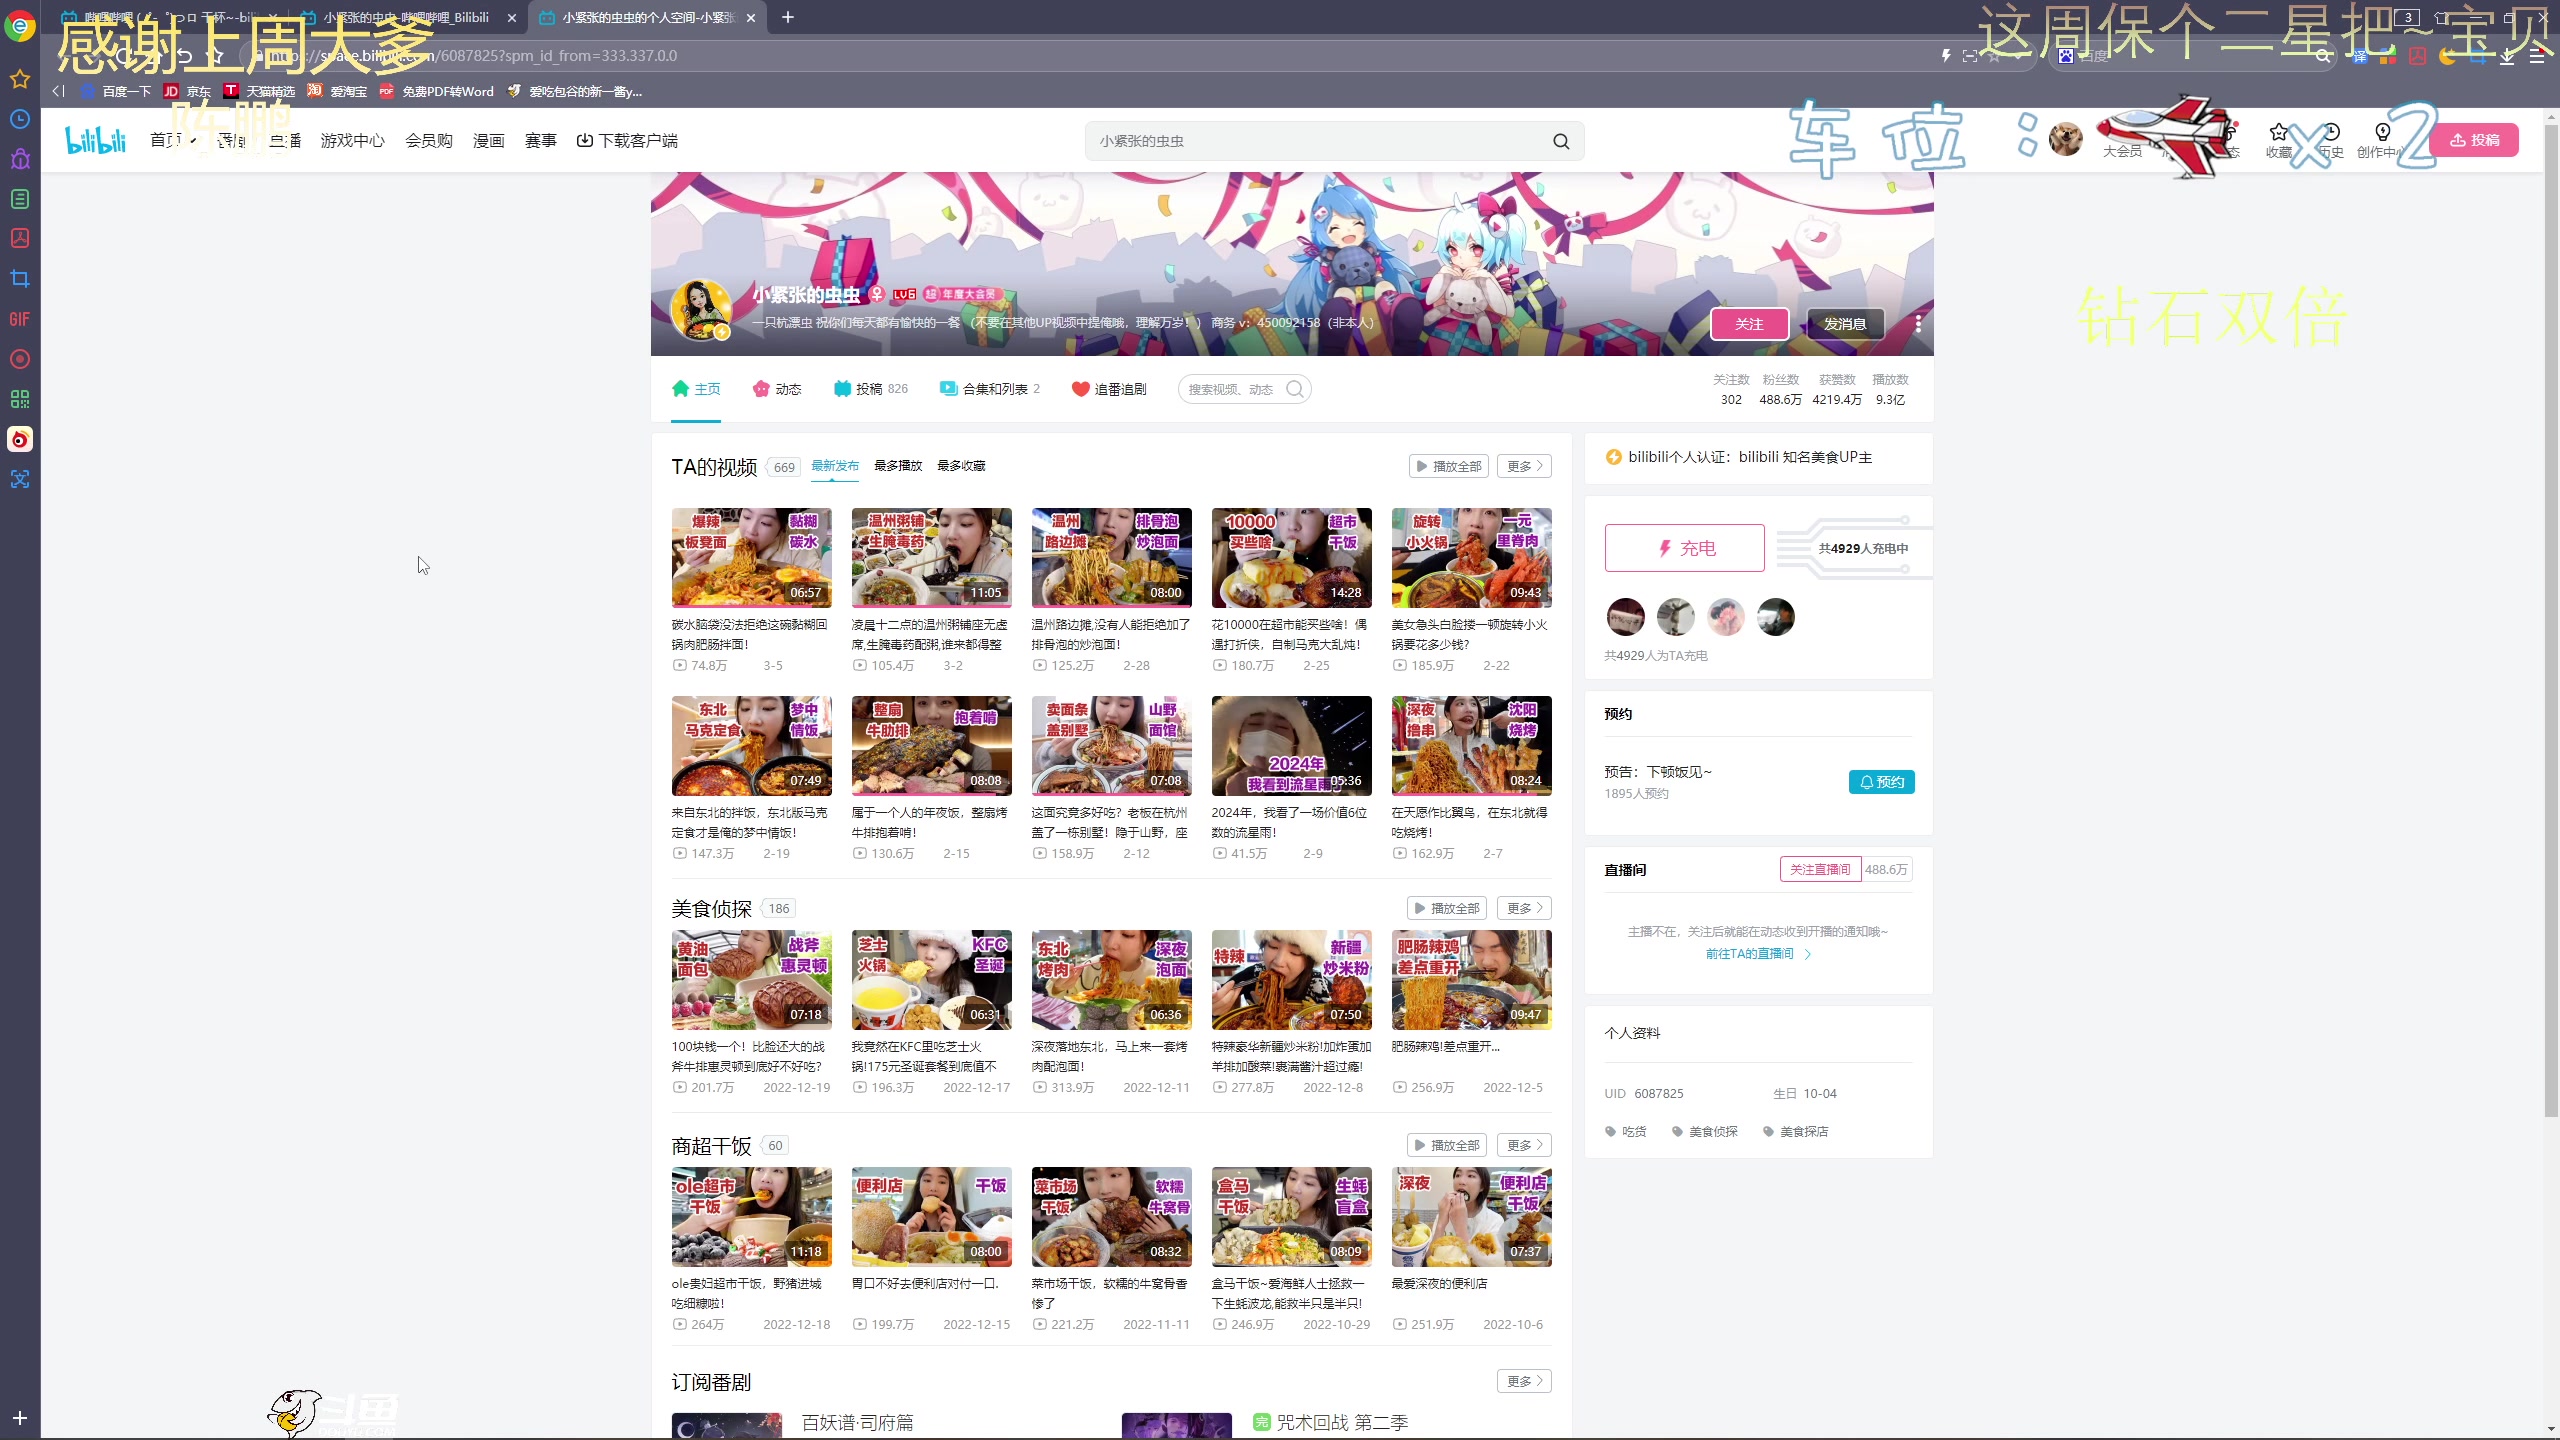Click the pink 投稿 upload button

tap(2474, 140)
